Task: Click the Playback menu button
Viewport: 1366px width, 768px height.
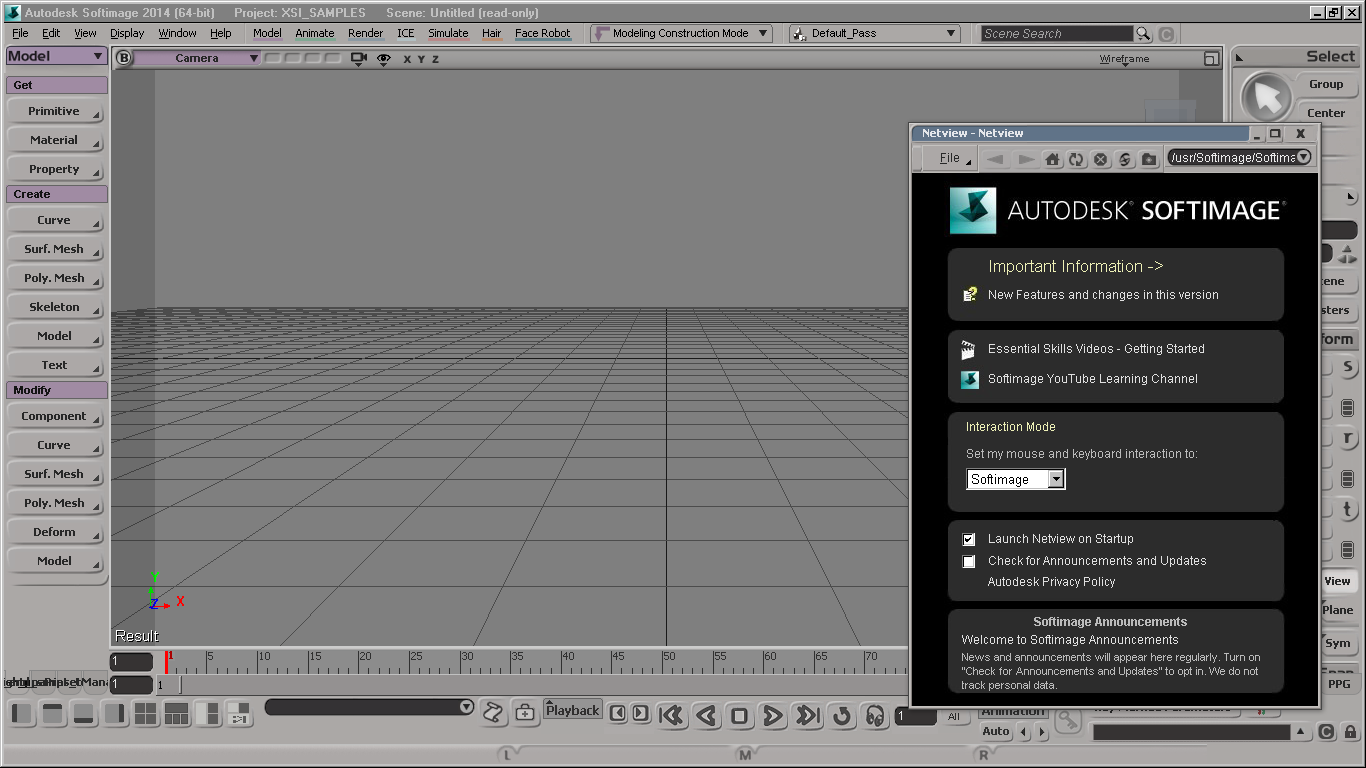Action: 573,710
